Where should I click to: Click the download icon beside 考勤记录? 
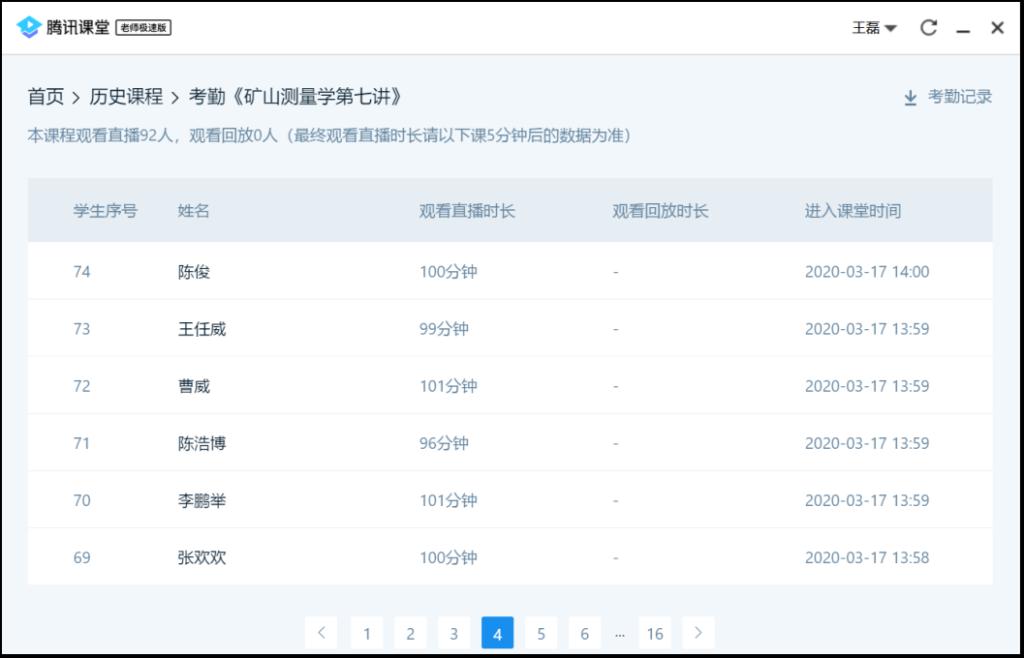tap(910, 98)
